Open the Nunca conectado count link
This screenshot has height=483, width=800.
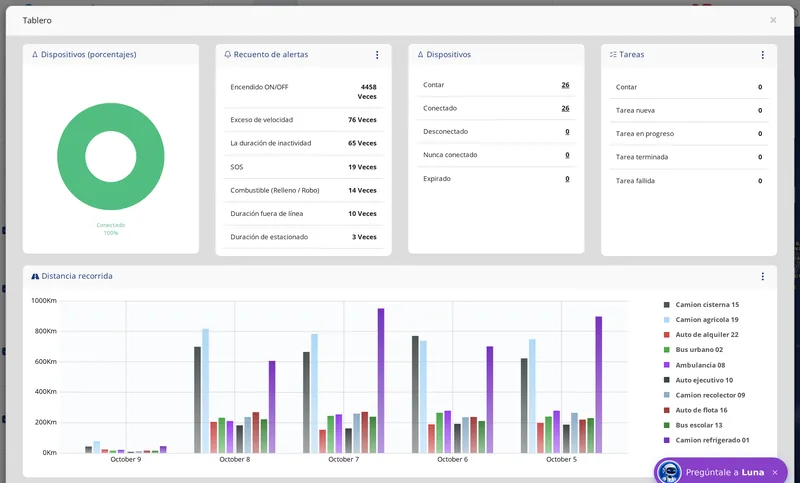[x=567, y=155]
